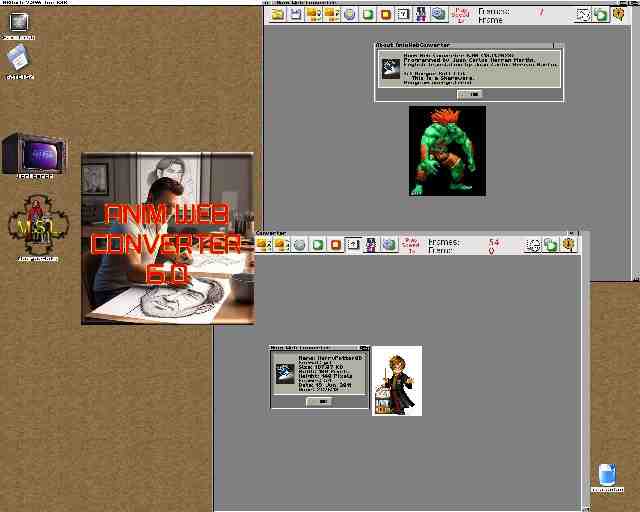Click green Blanka animation preview image

pyautogui.click(x=447, y=151)
